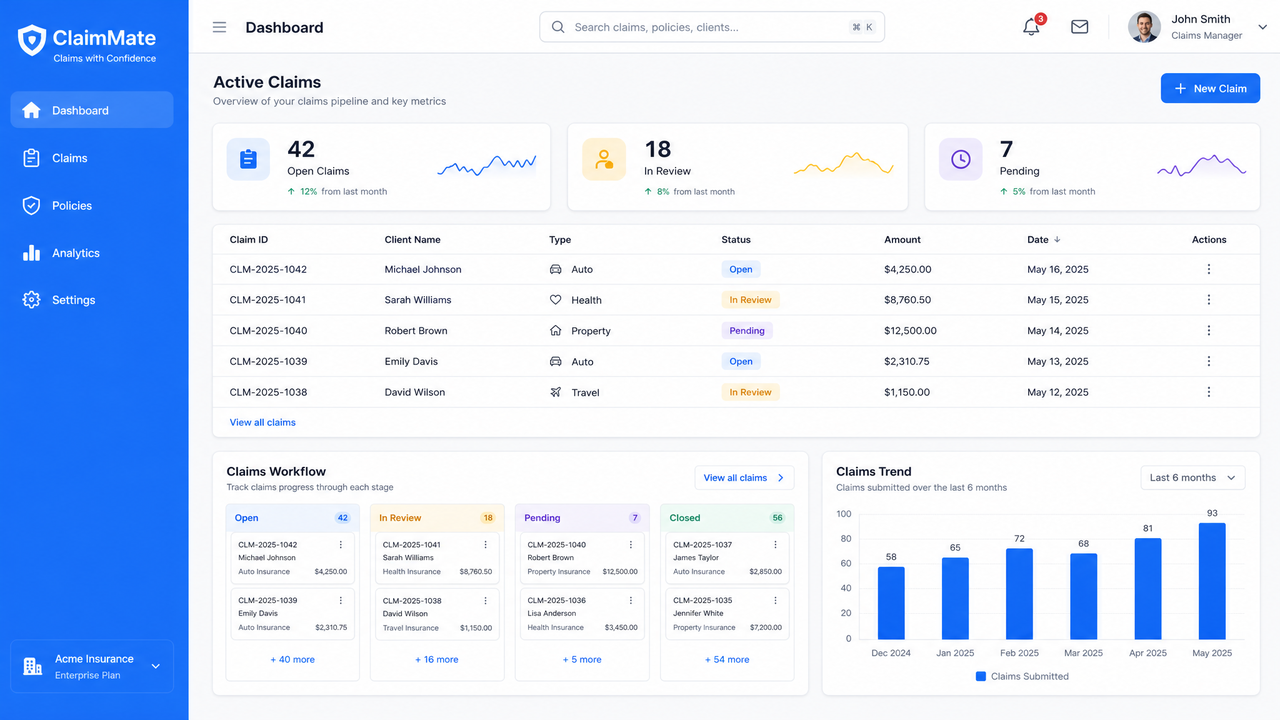Sort the table by Date column
This screenshot has width=1280, height=720.
(x=1044, y=240)
